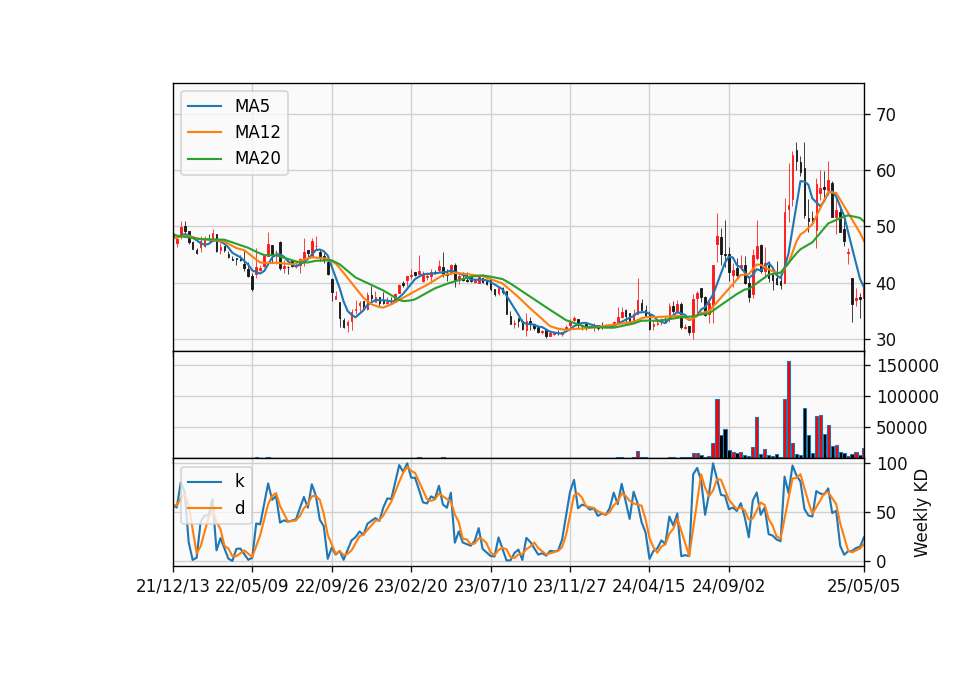Click the 21/12/13 date tick label
Viewport: 960px width, 690px height.
click(x=173, y=586)
